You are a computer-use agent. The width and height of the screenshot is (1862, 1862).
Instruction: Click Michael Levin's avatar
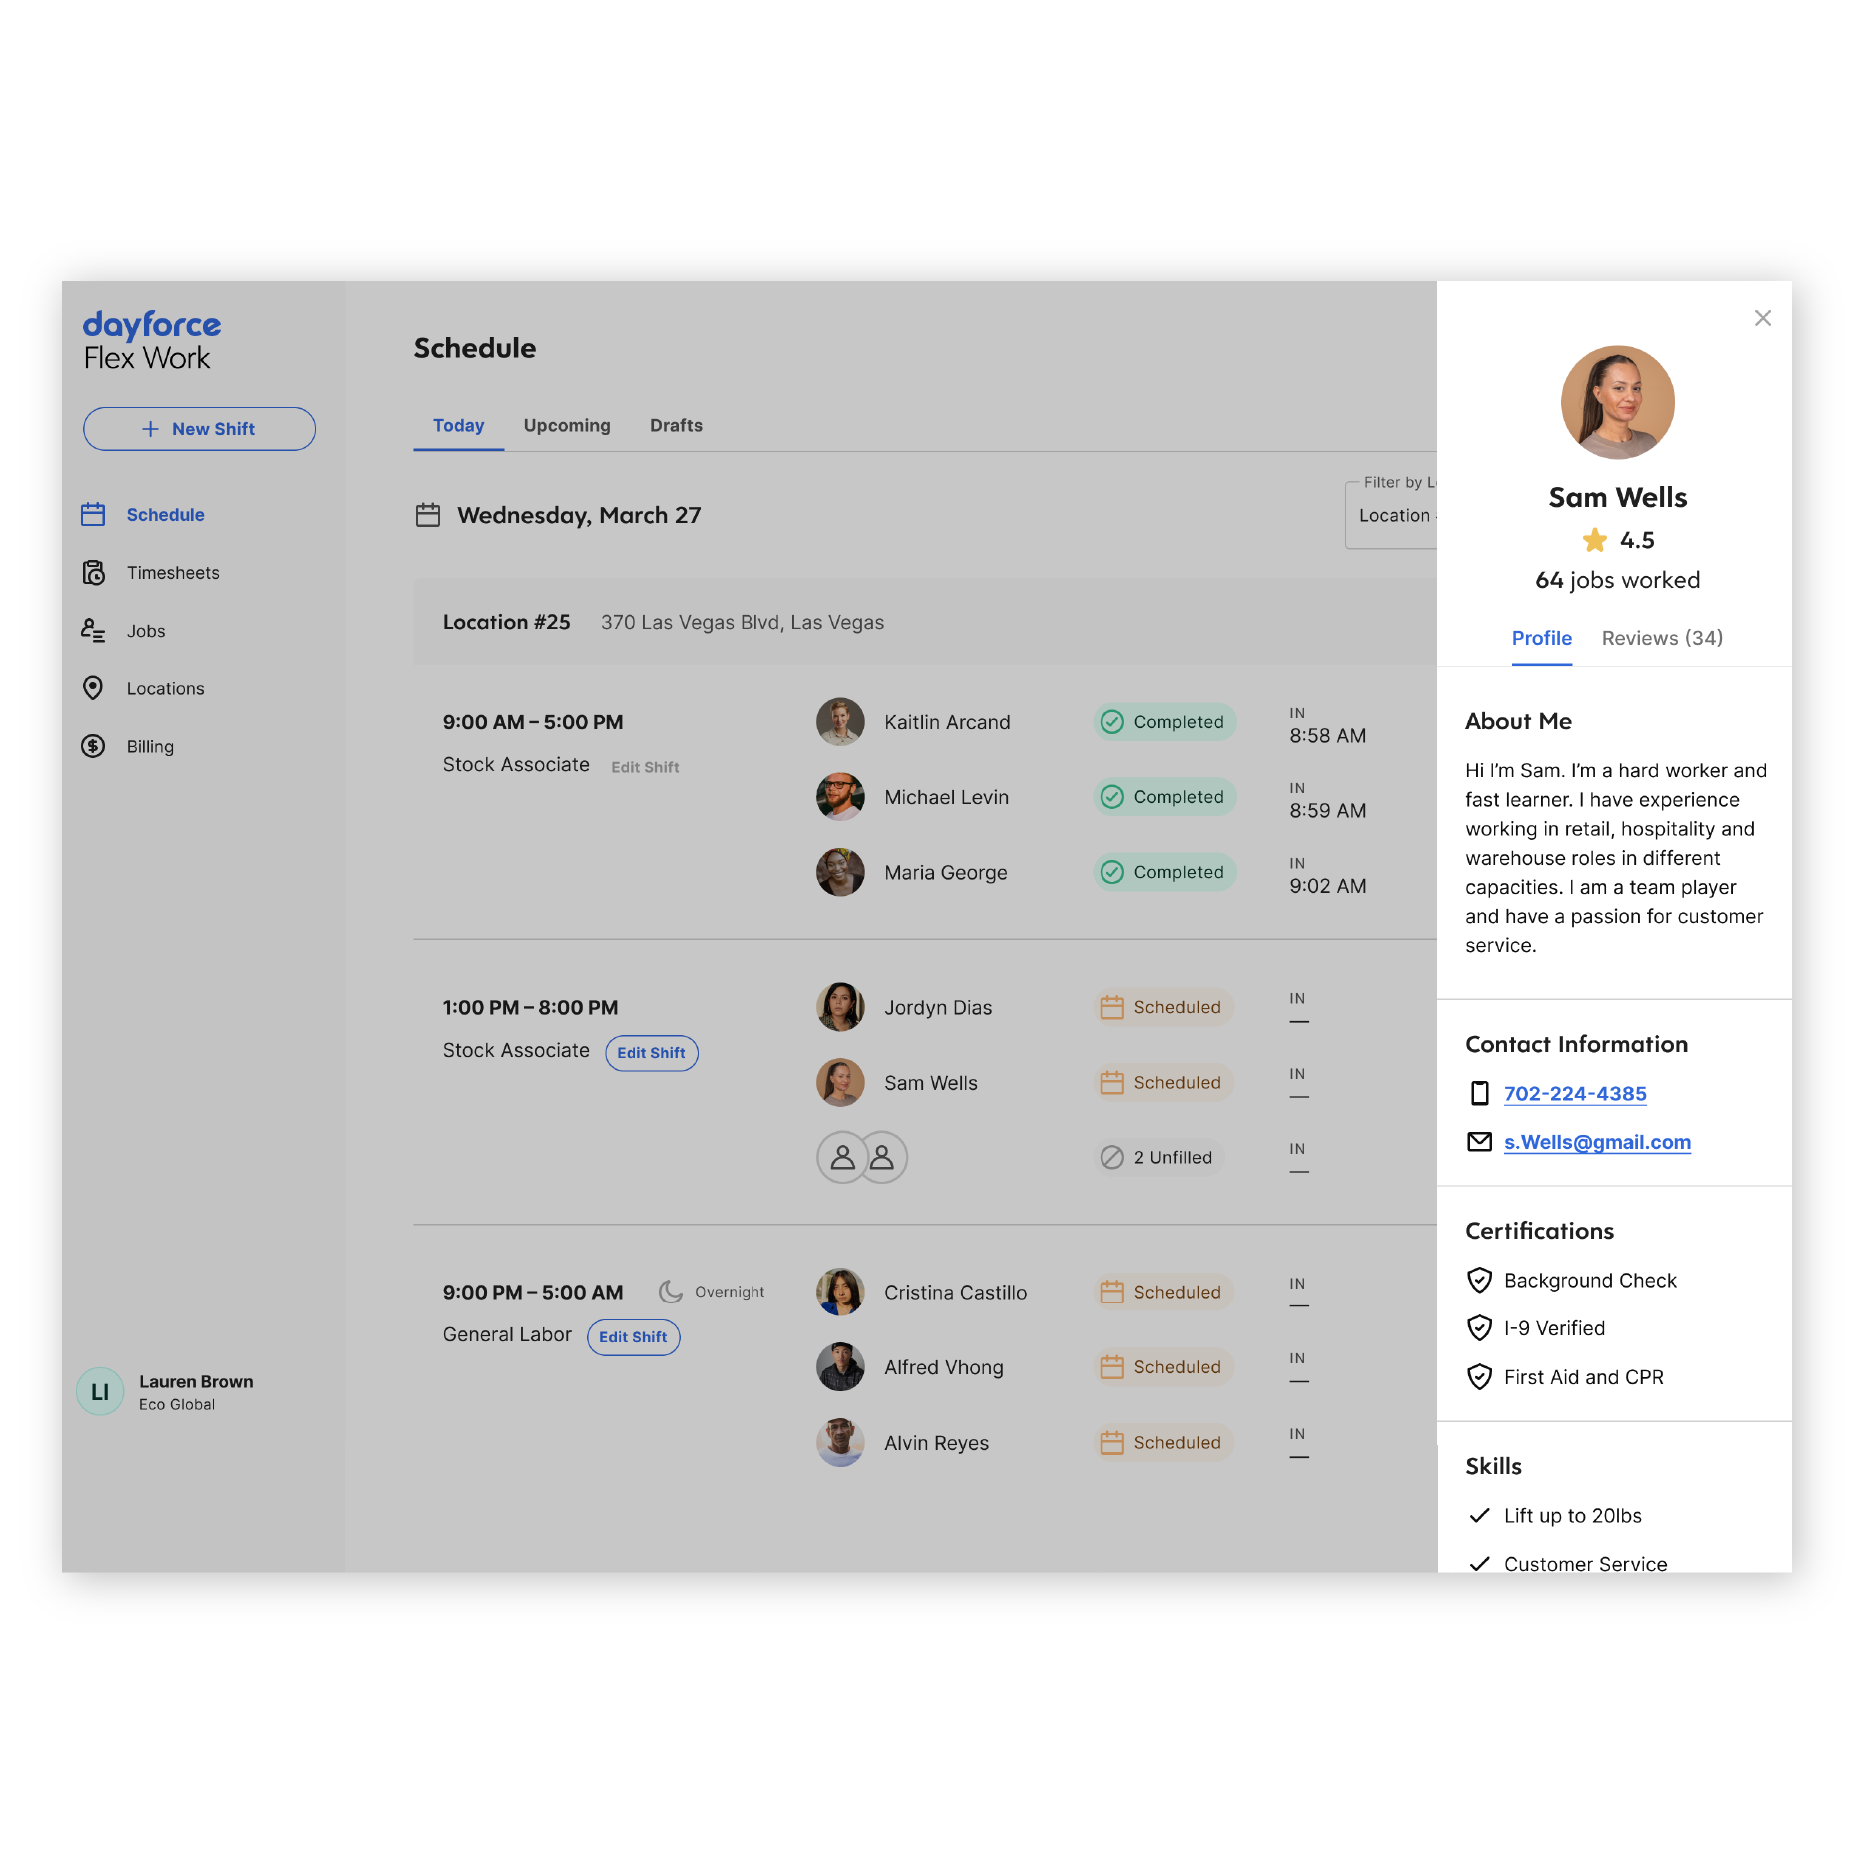[840, 797]
